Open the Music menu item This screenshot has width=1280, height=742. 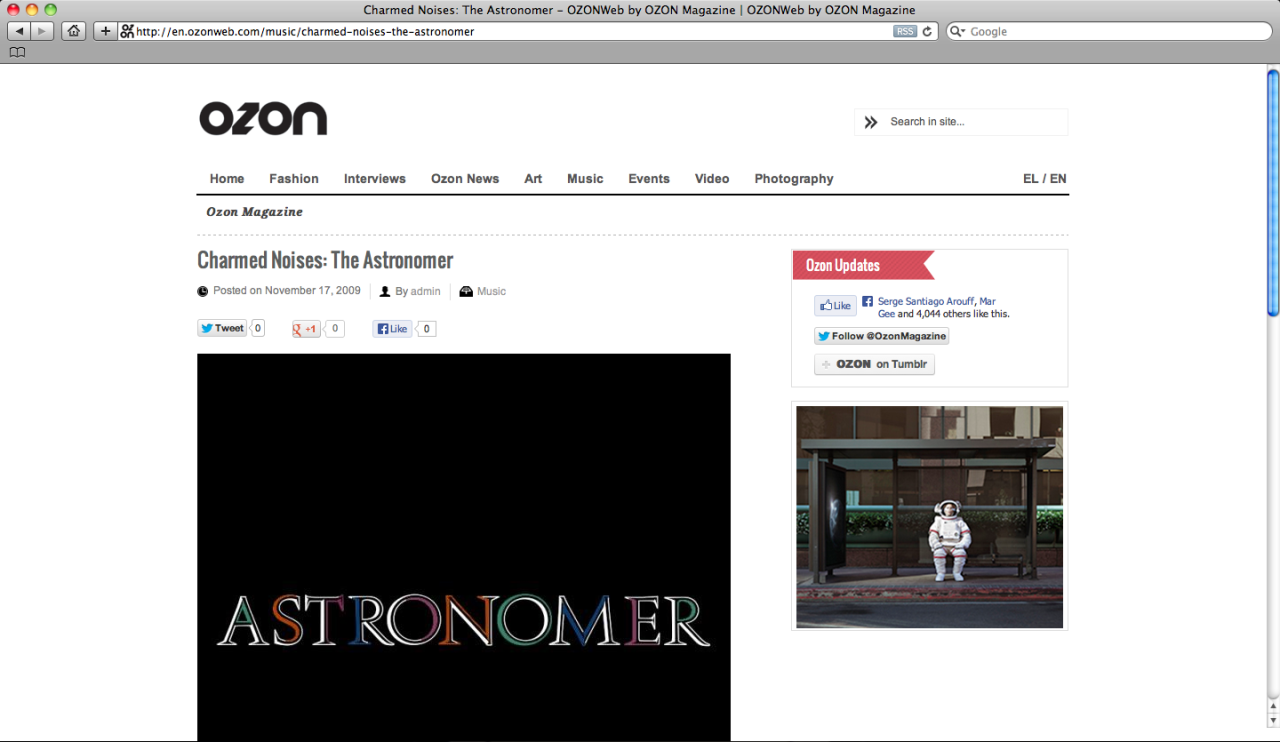coord(585,179)
